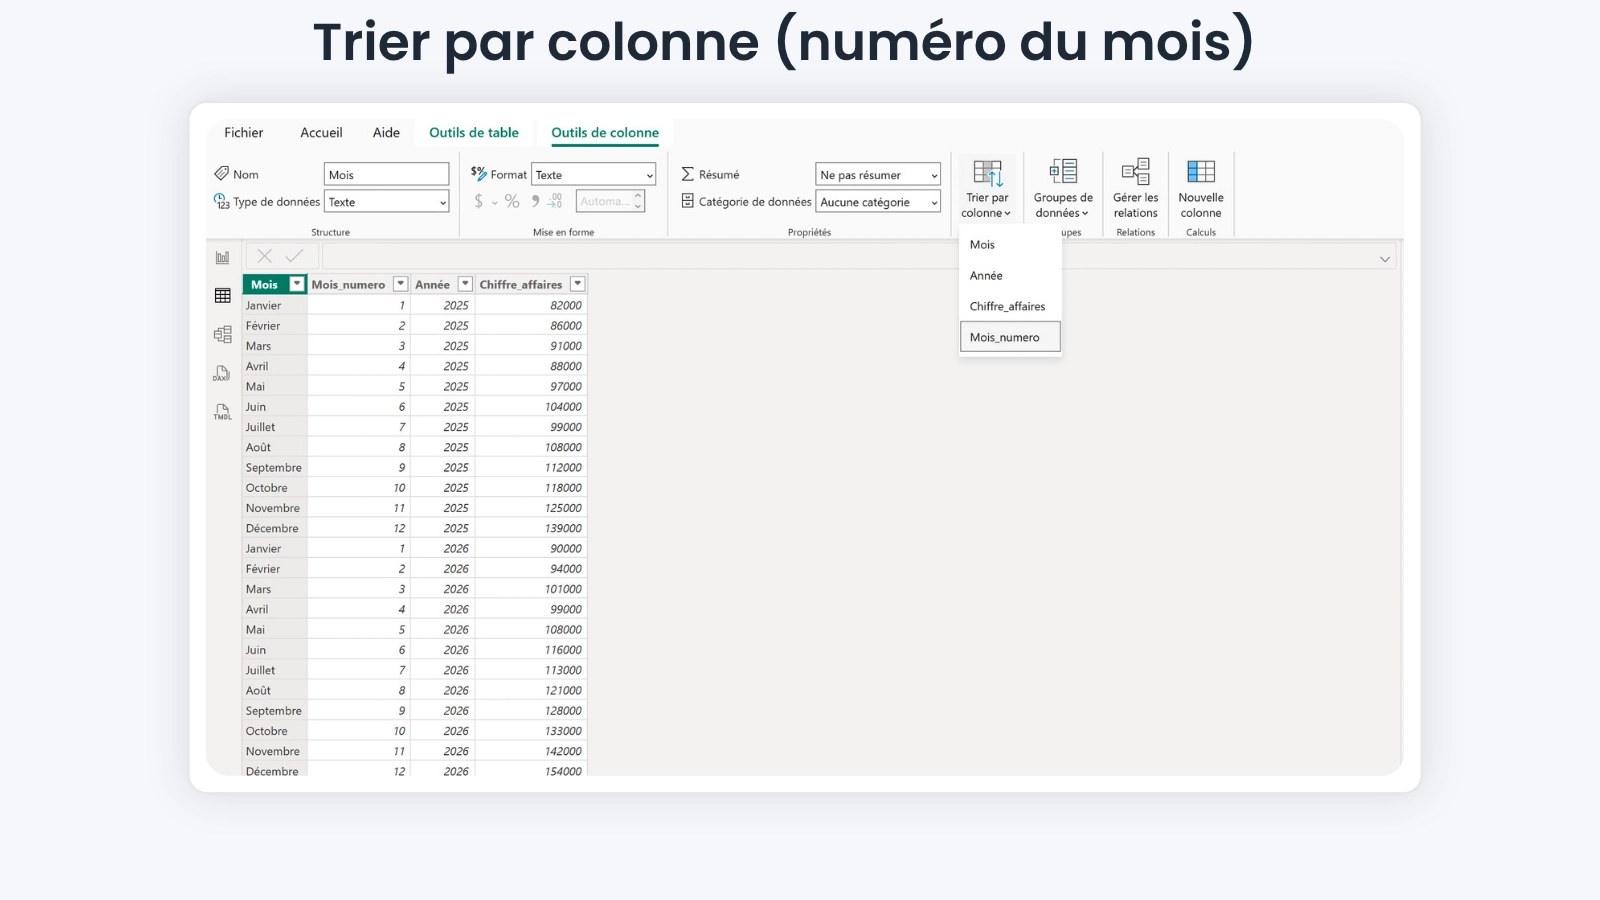
Task: Click the 86000 cell
Action: tap(531, 326)
